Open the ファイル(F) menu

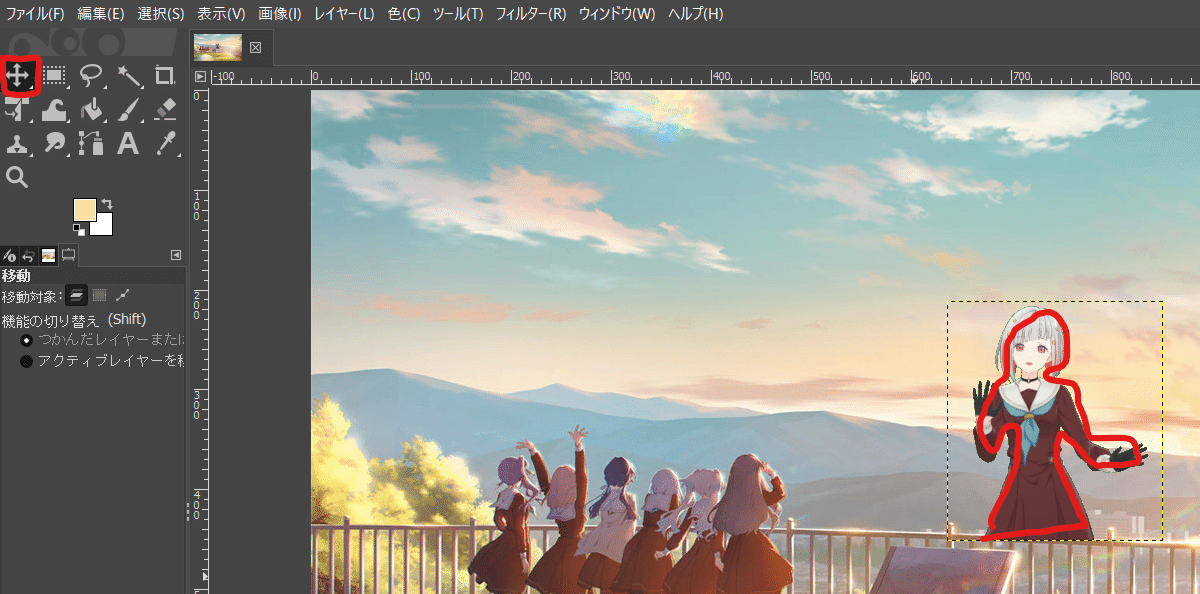(x=35, y=14)
